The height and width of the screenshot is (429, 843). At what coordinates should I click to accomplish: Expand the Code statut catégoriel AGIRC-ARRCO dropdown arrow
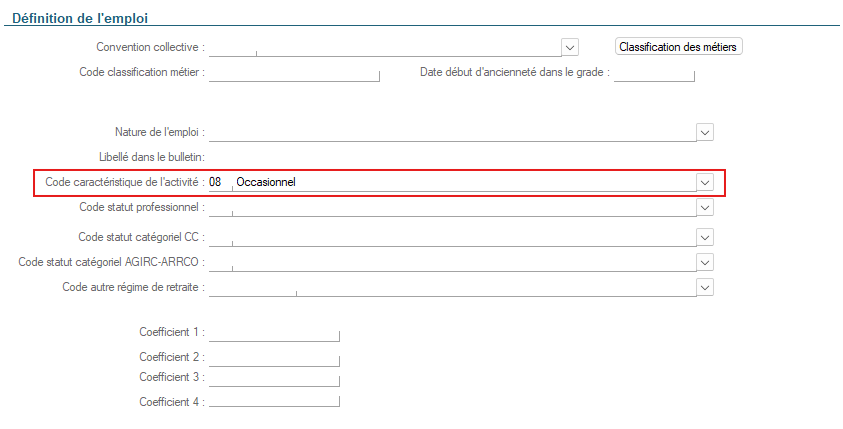click(x=704, y=262)
